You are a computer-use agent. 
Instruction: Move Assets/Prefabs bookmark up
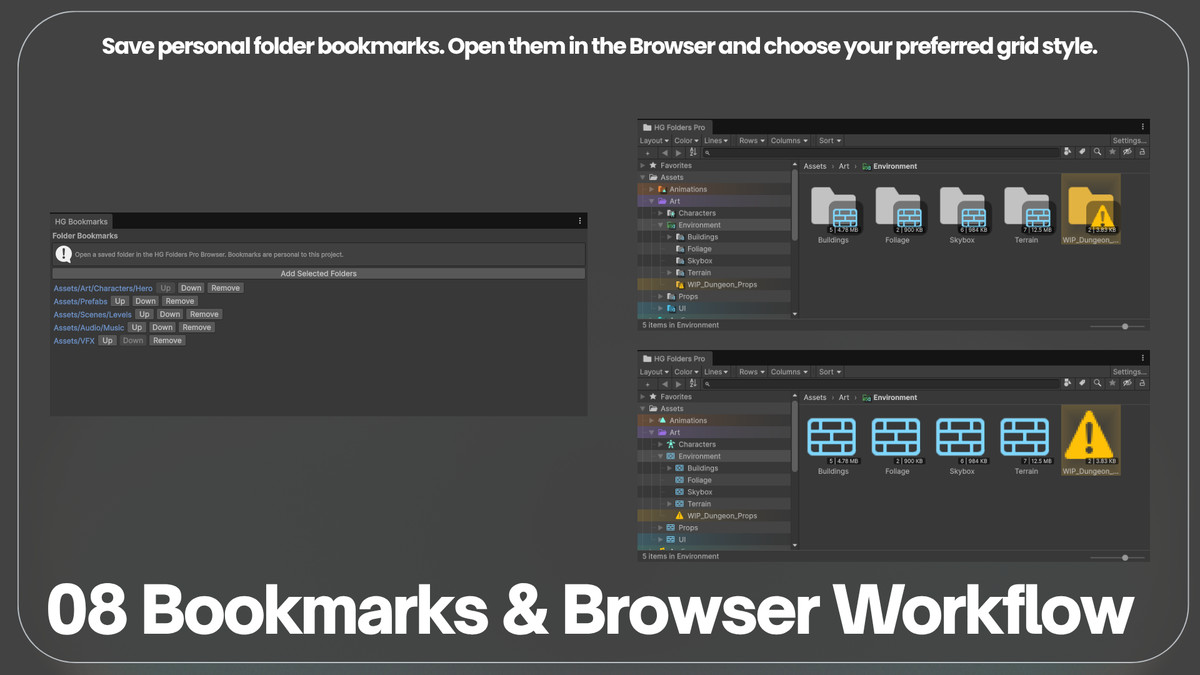tap(120, 301)
